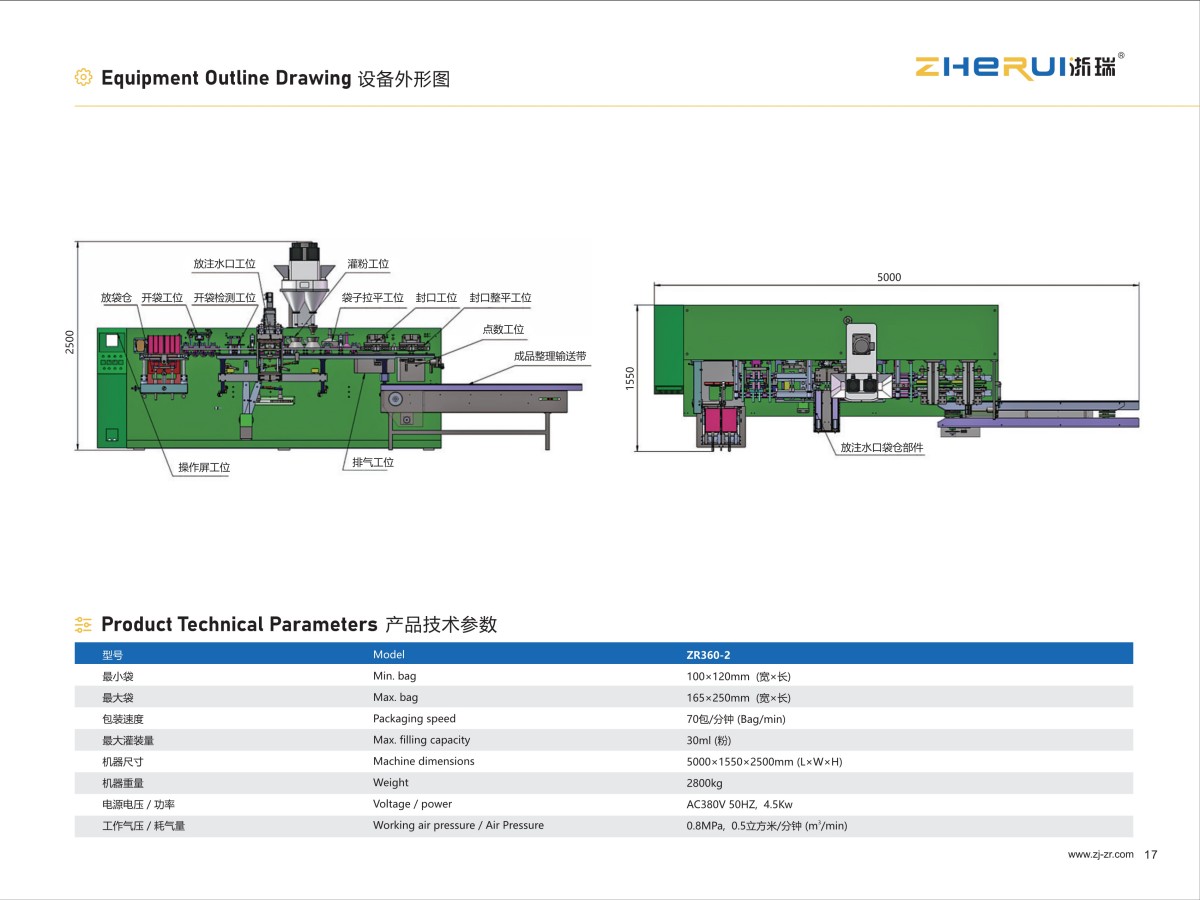Click the gear icon beside Equipment Outline Drawing
This screenshot has width=1200, height=900.
[x=84, y=78]
